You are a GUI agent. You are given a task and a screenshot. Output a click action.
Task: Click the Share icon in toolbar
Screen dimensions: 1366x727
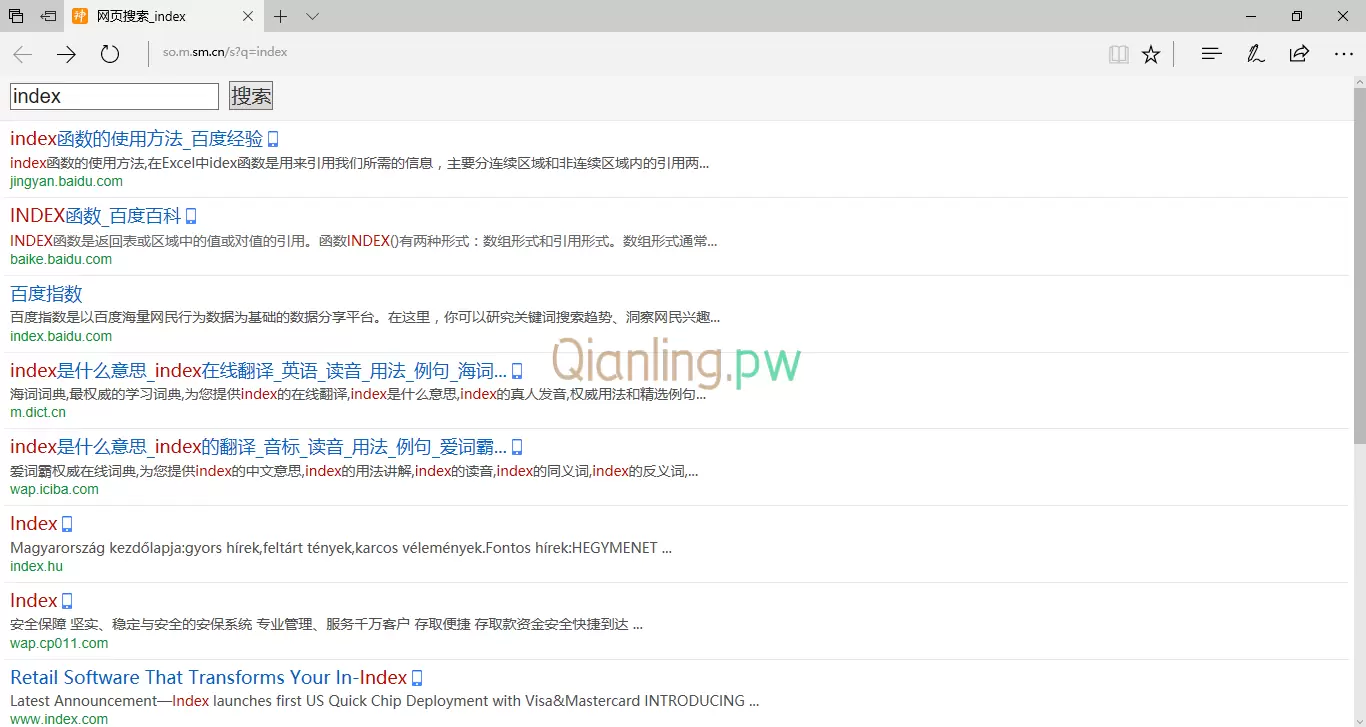[1299, 54]
